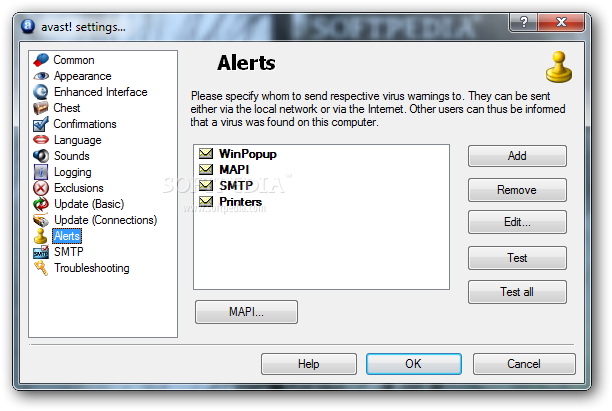Click the Add button
Image resolution: width=612 pixels, height=411 pixels.
pyautogui.click(x=517, y=156)
